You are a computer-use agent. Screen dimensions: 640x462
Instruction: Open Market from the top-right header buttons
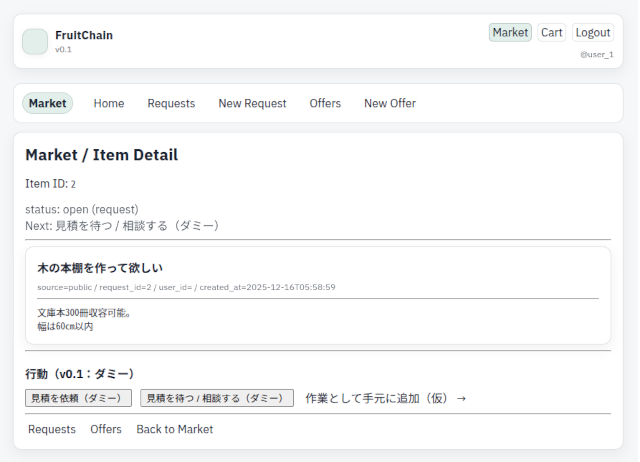[510, 32]
